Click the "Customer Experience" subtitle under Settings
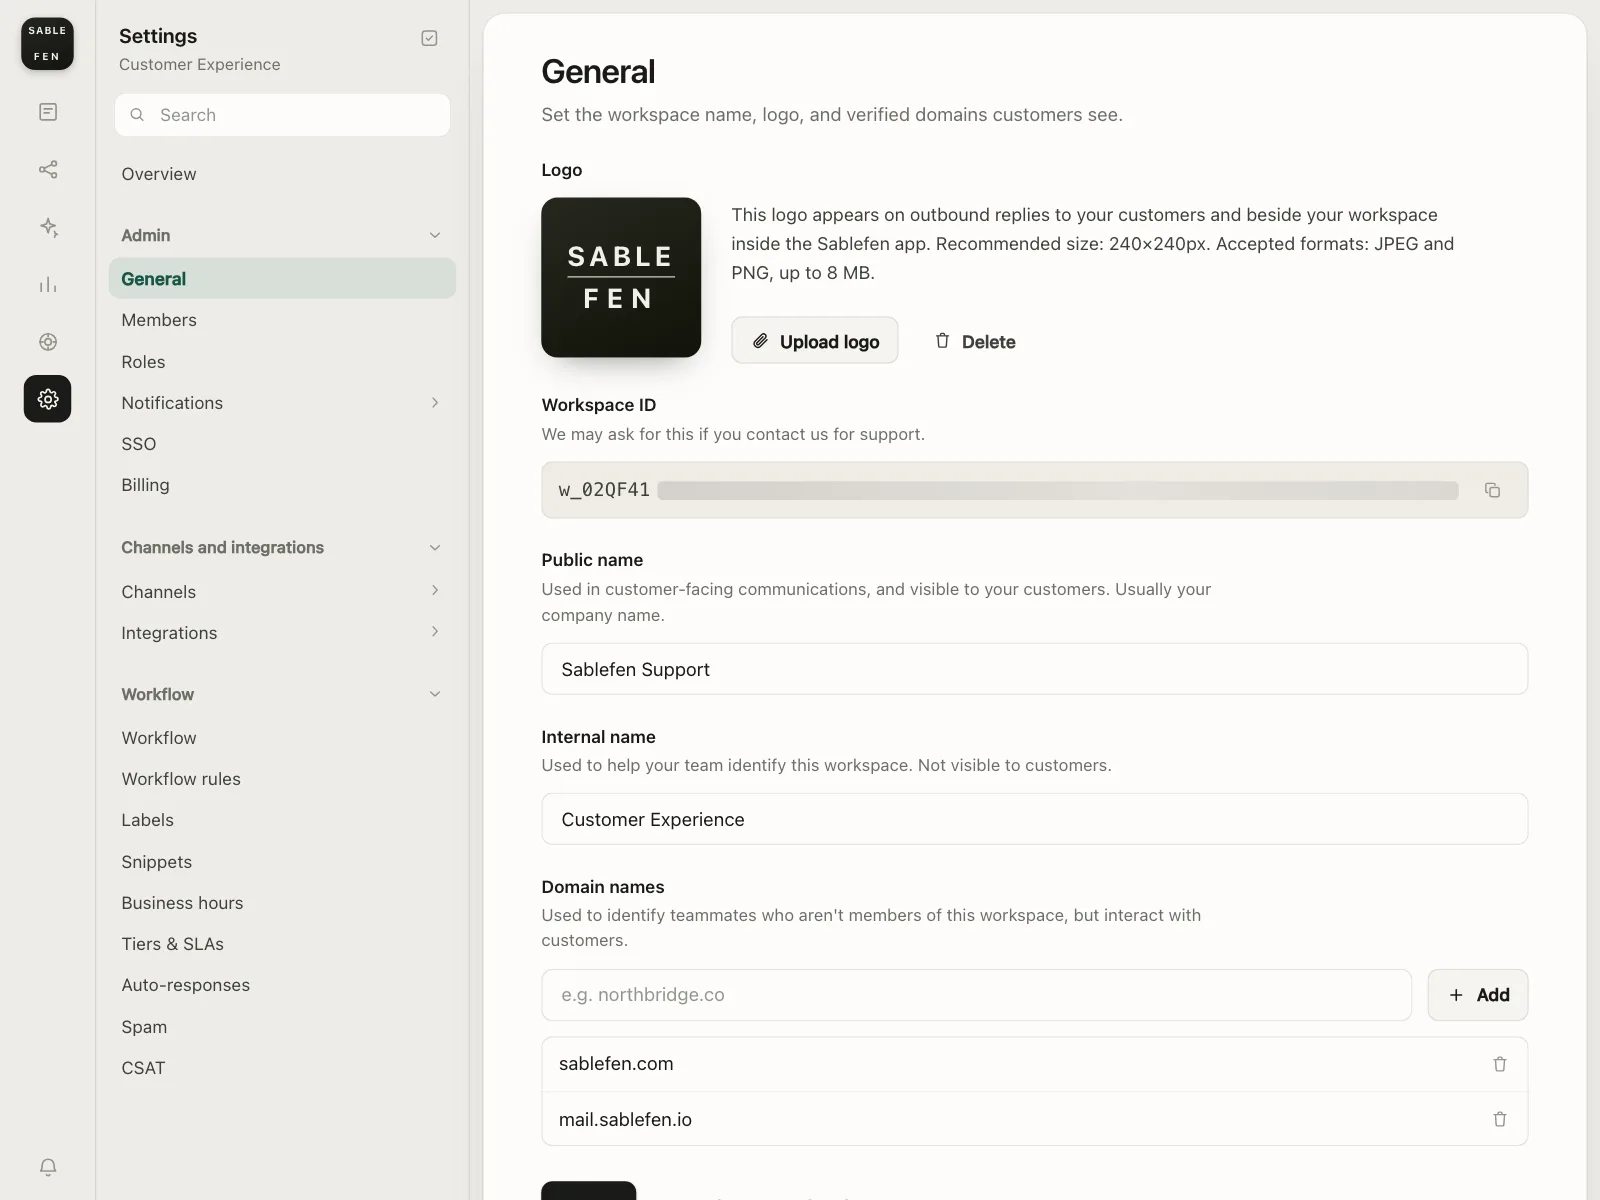 pos(200,64)
